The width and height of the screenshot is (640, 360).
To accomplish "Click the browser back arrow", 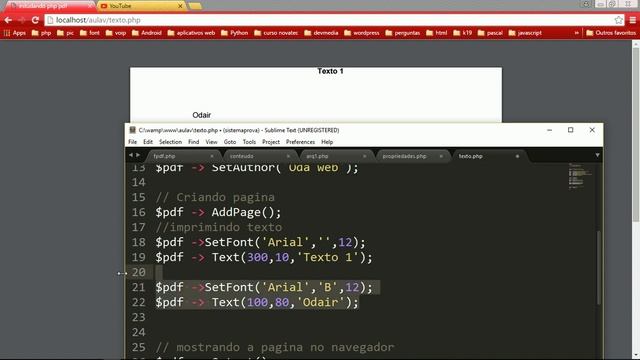I will tap(8, 20).
